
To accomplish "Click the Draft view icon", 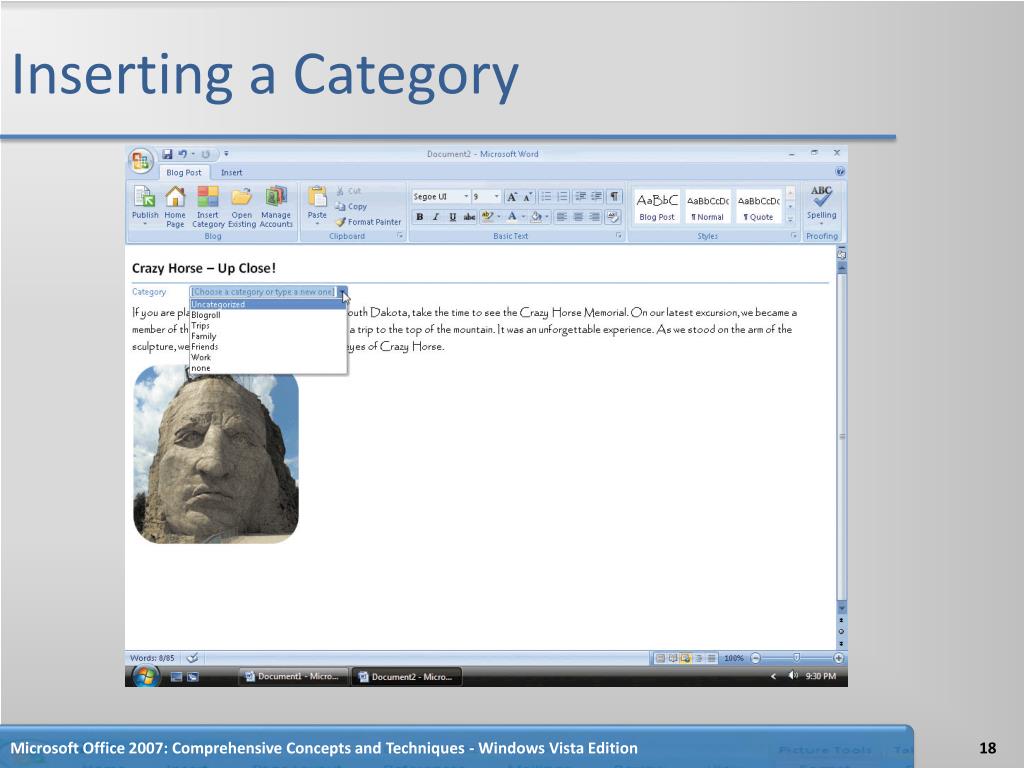I will [712, 658].
